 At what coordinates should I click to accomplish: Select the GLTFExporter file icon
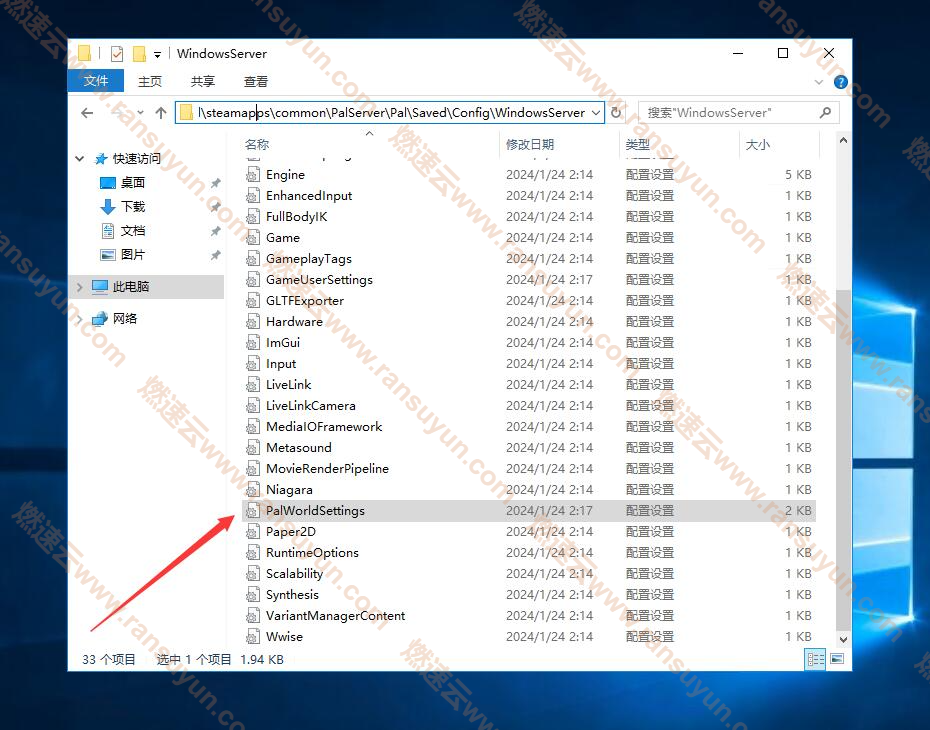pyautogui.click(x=253, y=301)
